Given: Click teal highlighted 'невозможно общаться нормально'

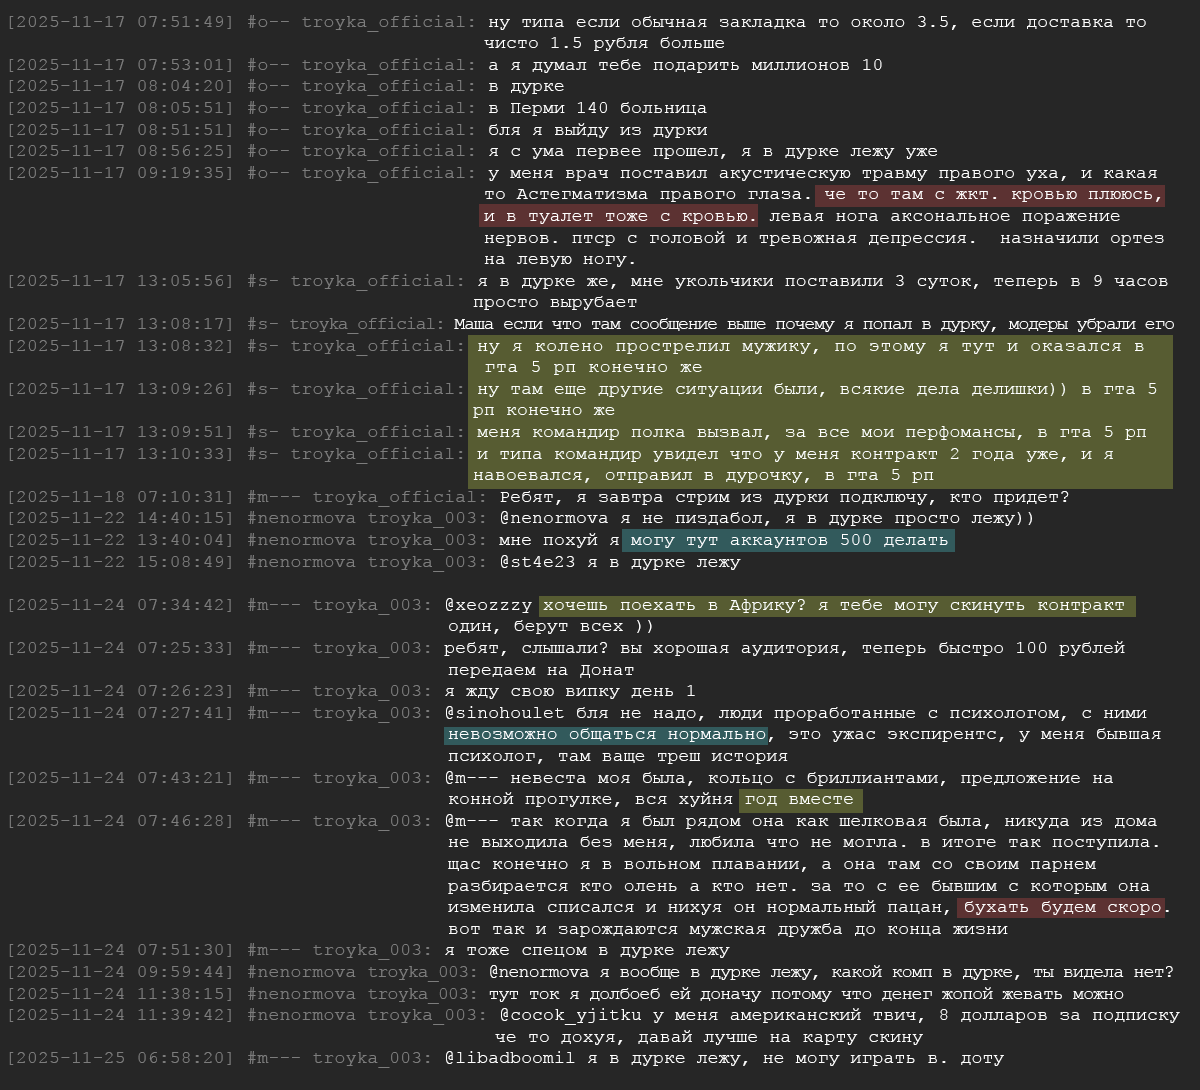Looking at the screenshot, I should pos(606,735).
